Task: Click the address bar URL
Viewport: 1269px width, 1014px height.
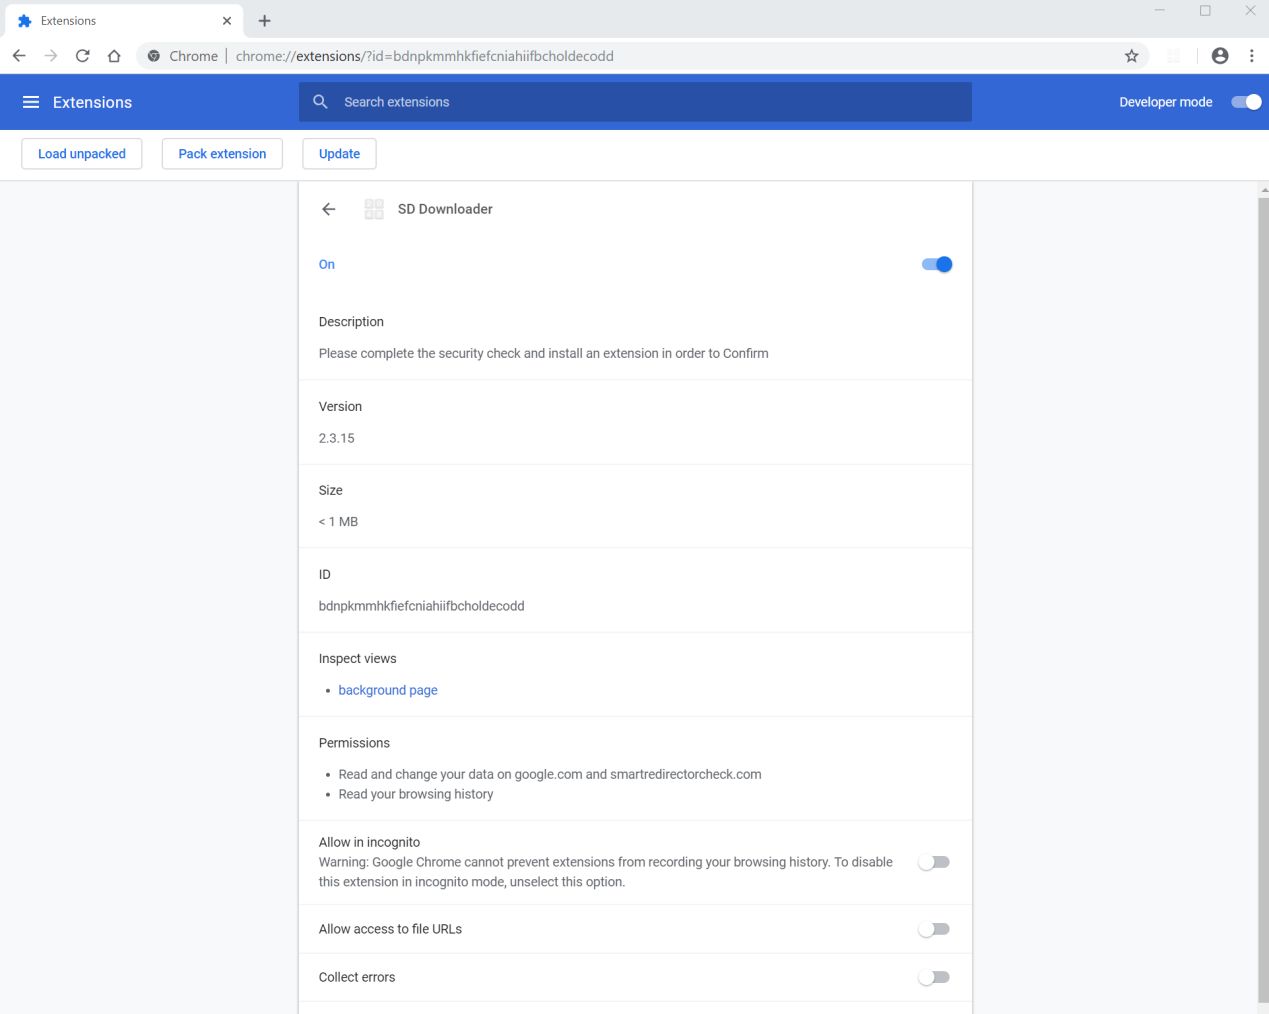Action: [x=425, y=56]
